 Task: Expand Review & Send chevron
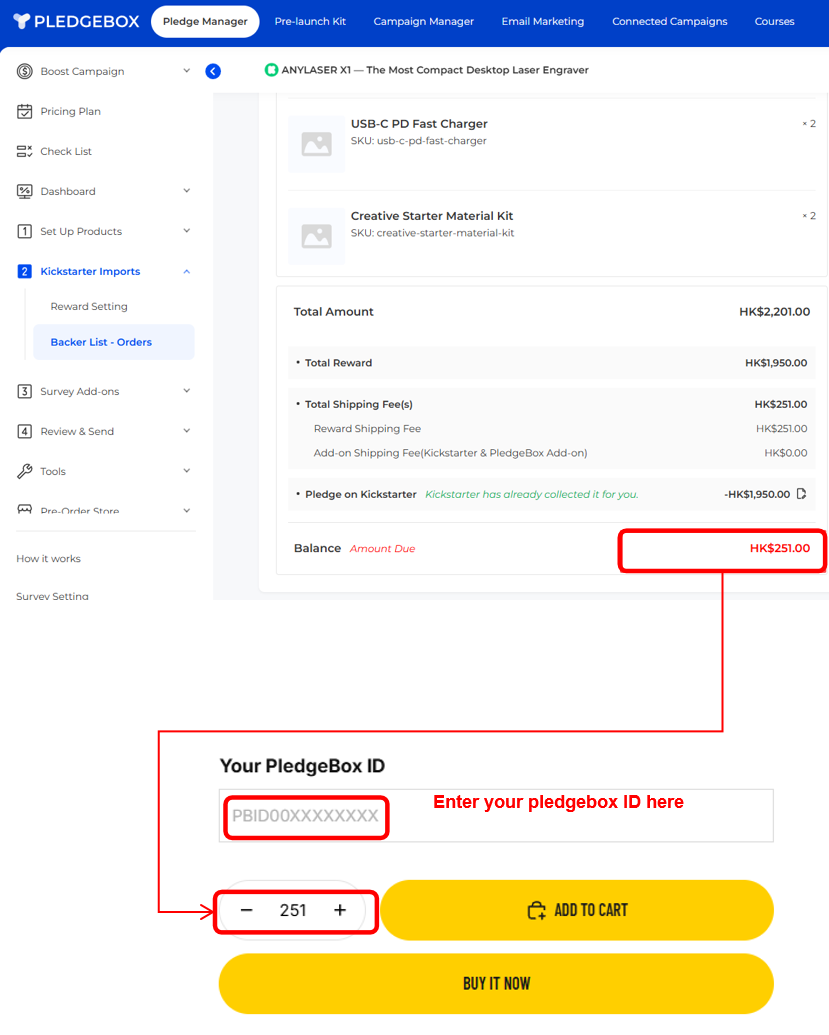[187, 431]
